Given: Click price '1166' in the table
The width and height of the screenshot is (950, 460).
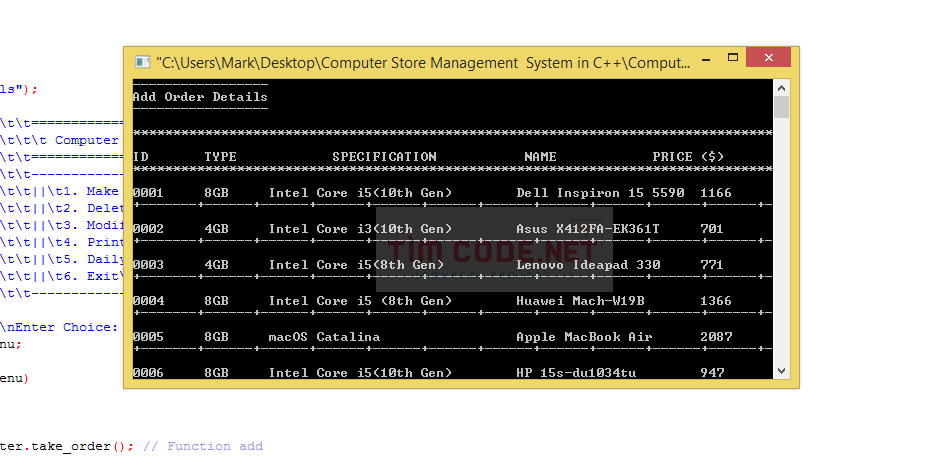Looking at the screenshot, I should pos(716,193).
